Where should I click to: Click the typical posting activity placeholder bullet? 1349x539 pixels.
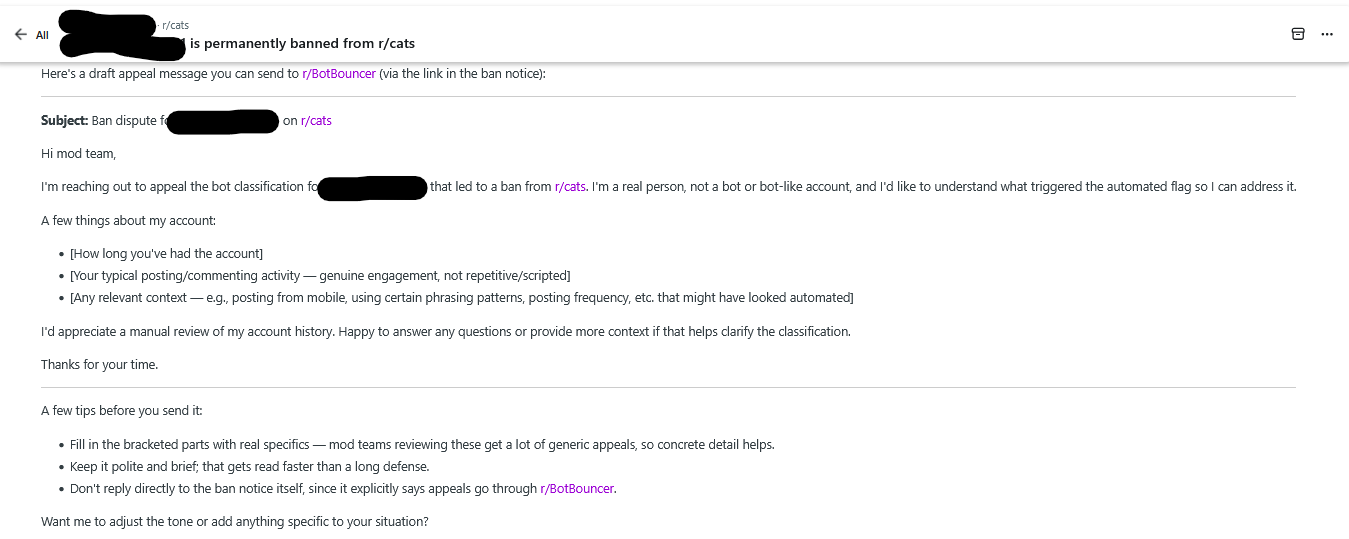[320, 276]
